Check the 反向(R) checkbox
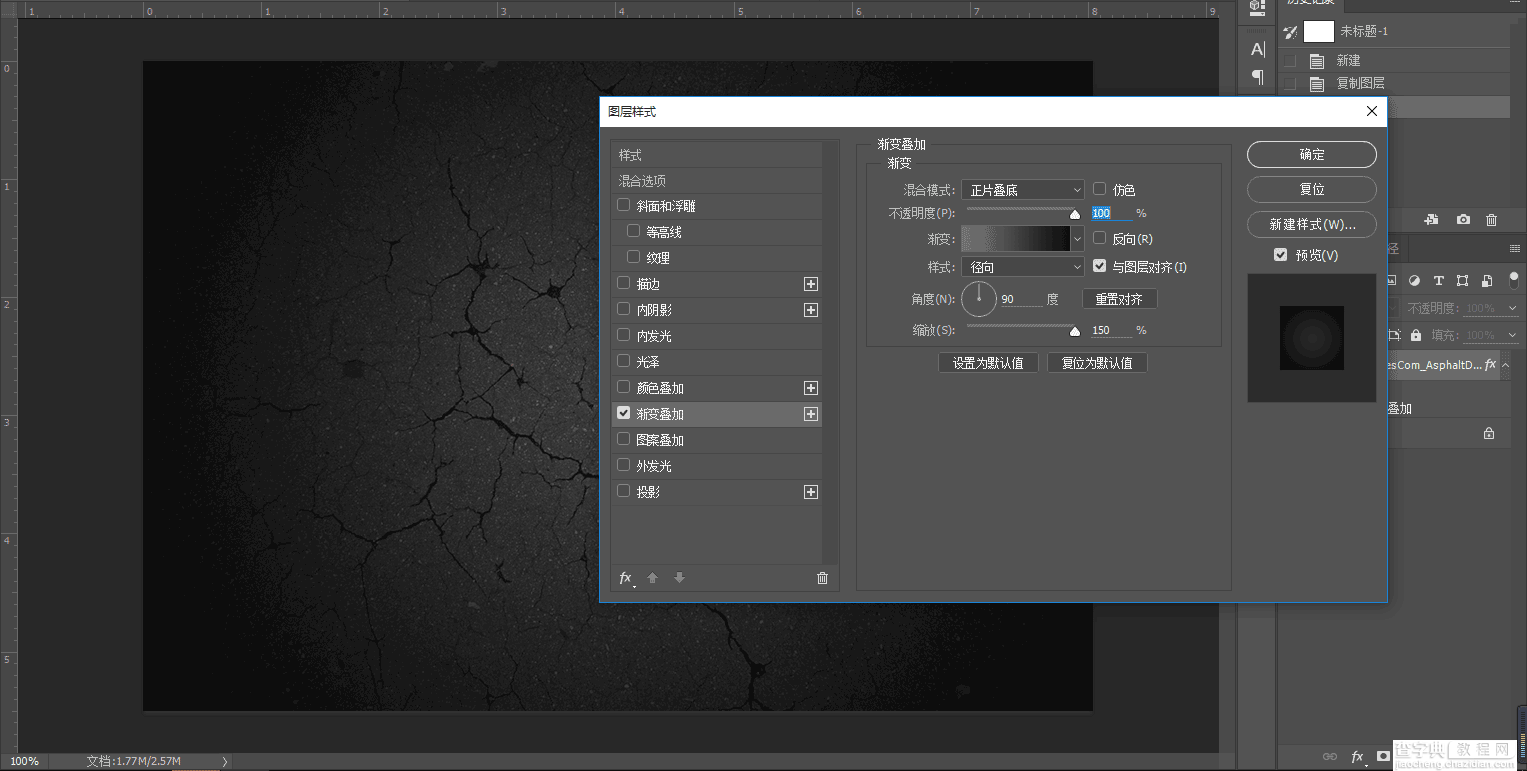1527x771 pixels. 1099,238
